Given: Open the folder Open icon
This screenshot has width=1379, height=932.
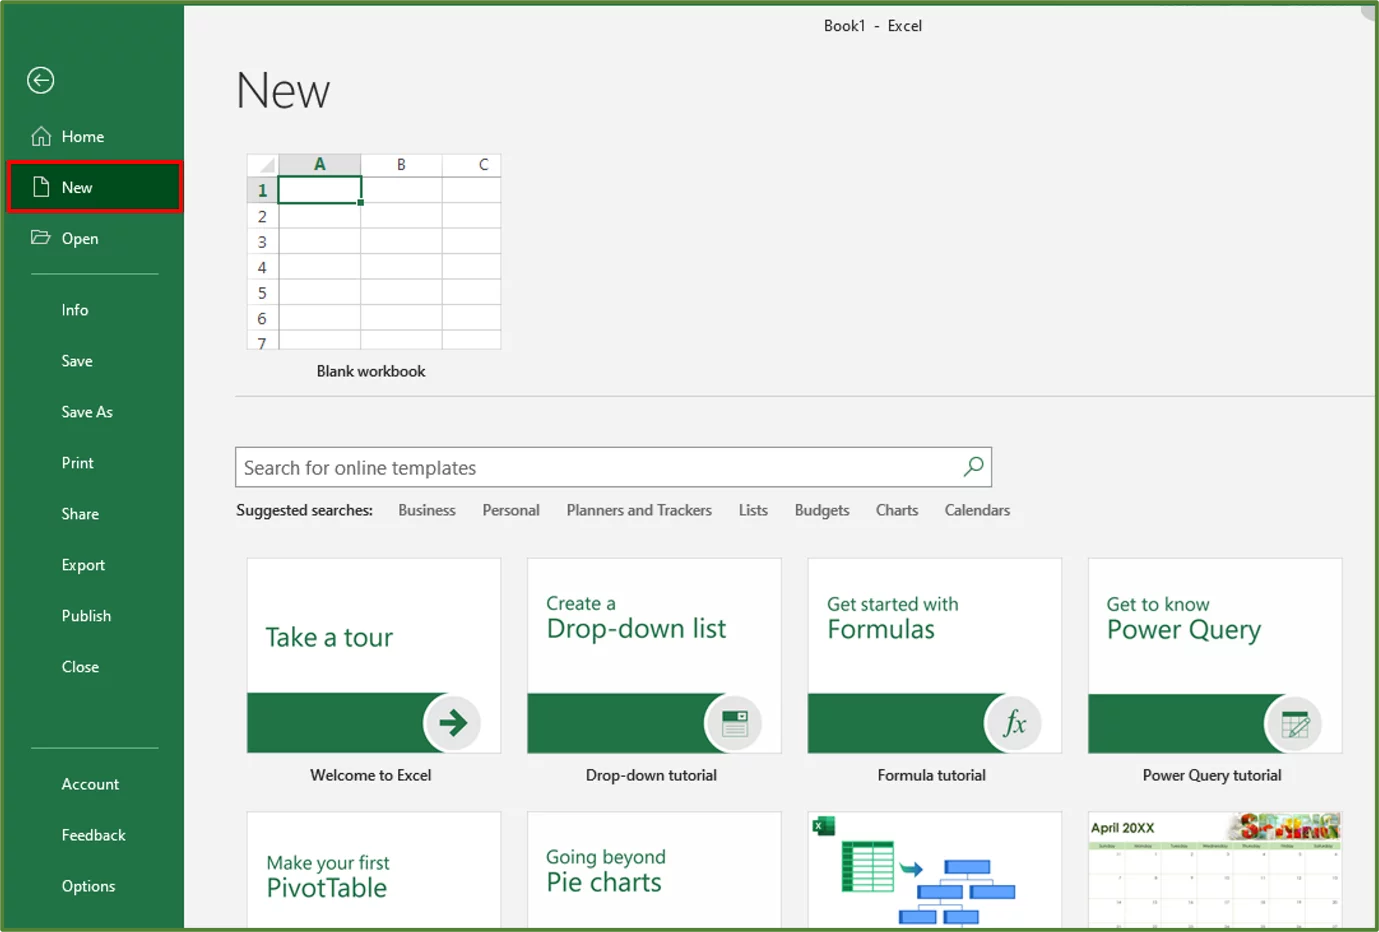Looking at the screenshot, I should point(40,238).
